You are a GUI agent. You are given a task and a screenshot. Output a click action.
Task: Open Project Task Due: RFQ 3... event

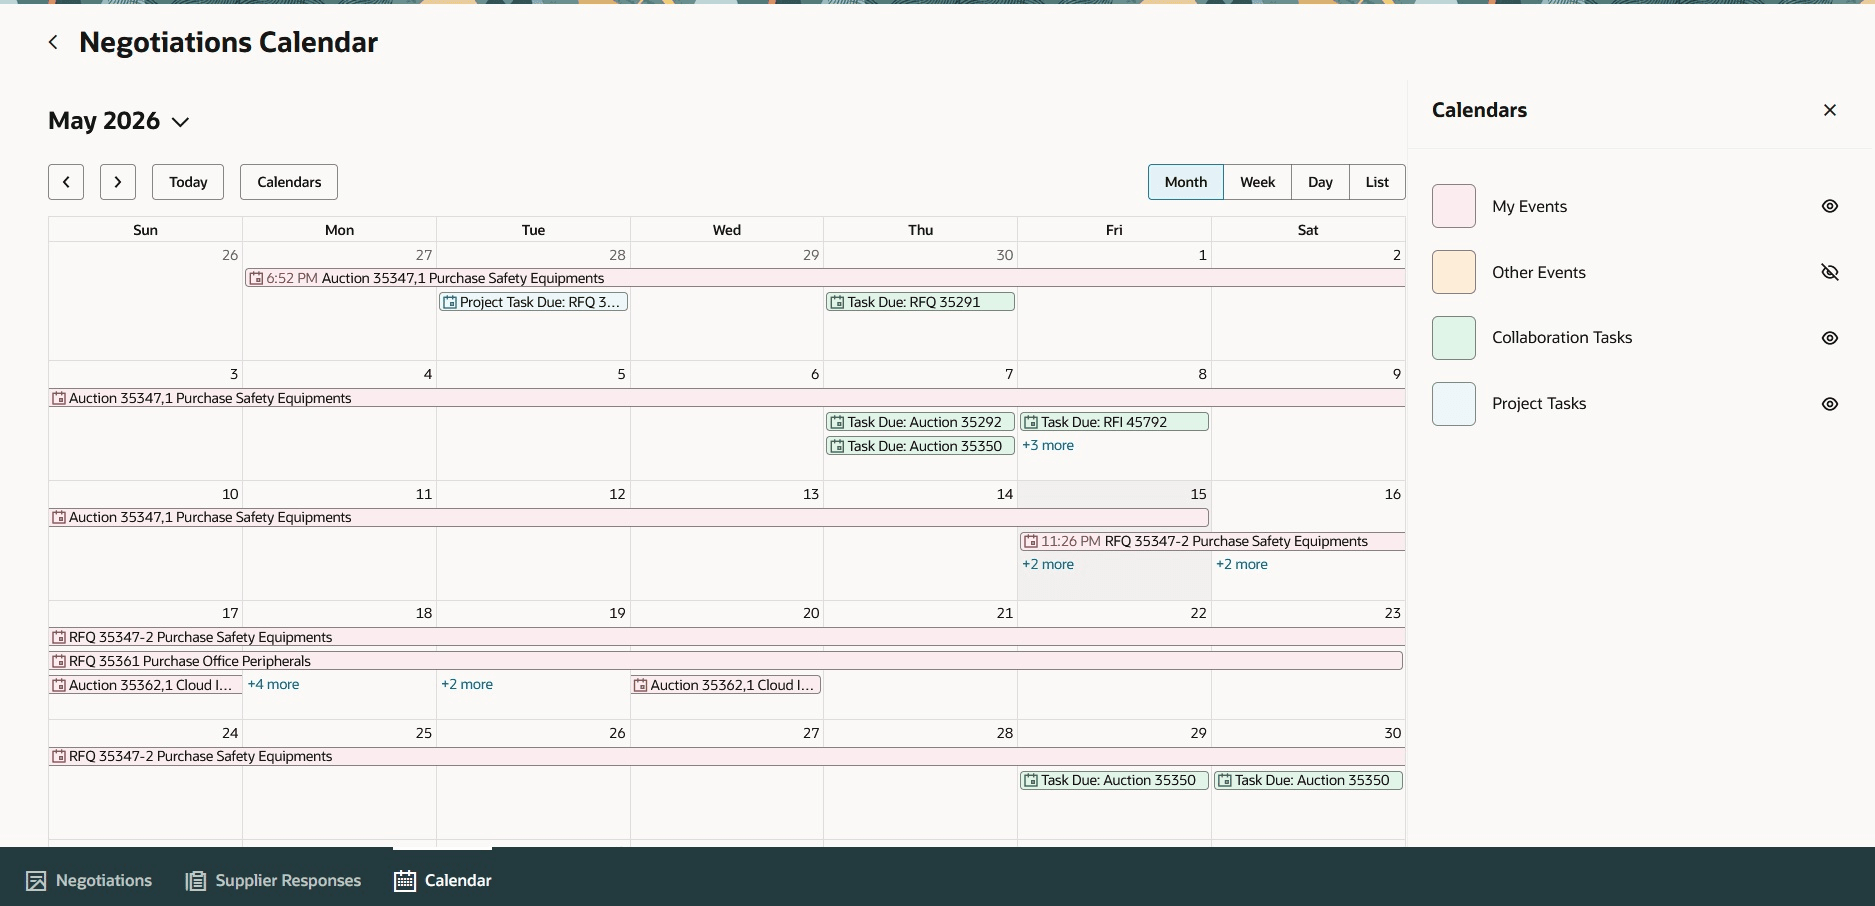[x=533, y=302]
